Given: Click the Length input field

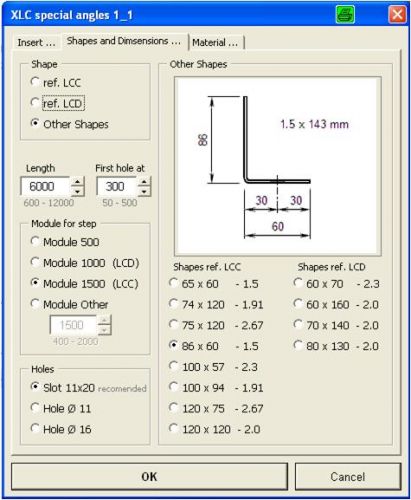Looking at the screenshot, I should 46,186.
